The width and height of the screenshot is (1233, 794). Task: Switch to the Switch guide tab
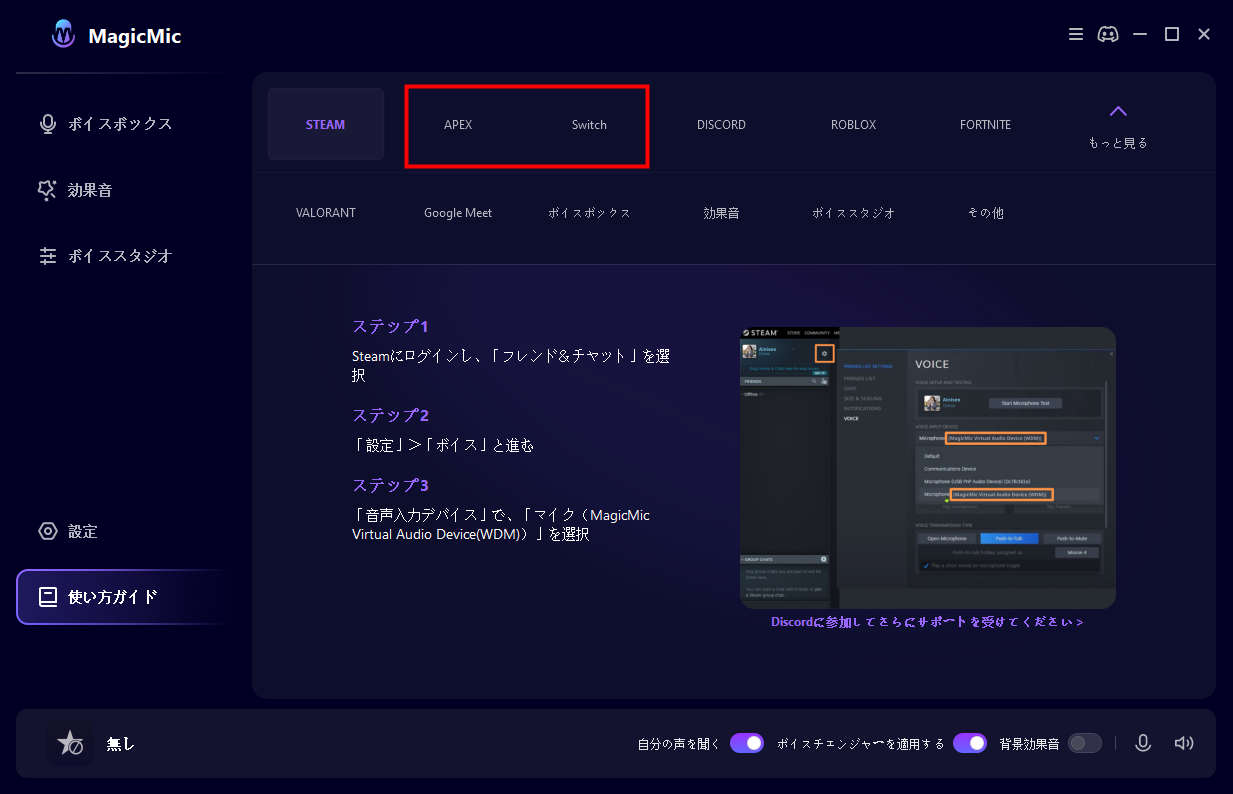[x=589, y=125]
